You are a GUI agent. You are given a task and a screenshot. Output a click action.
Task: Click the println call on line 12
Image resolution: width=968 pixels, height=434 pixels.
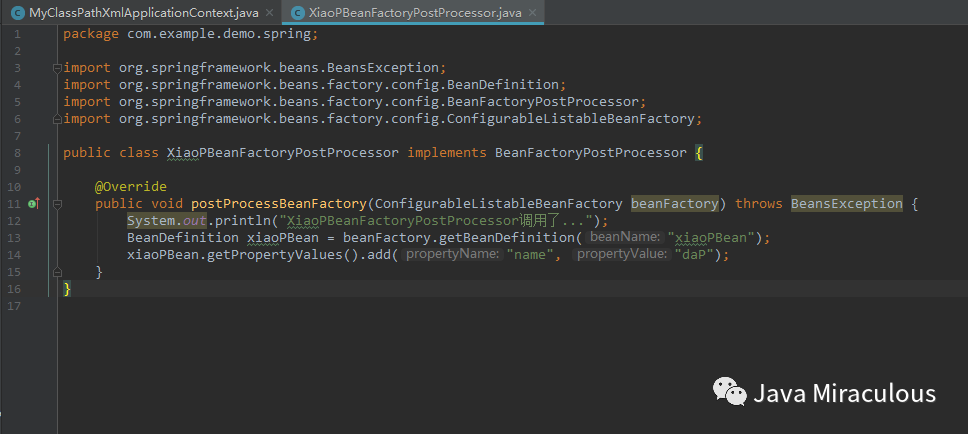pyautogui.click(x=243, y=220)
